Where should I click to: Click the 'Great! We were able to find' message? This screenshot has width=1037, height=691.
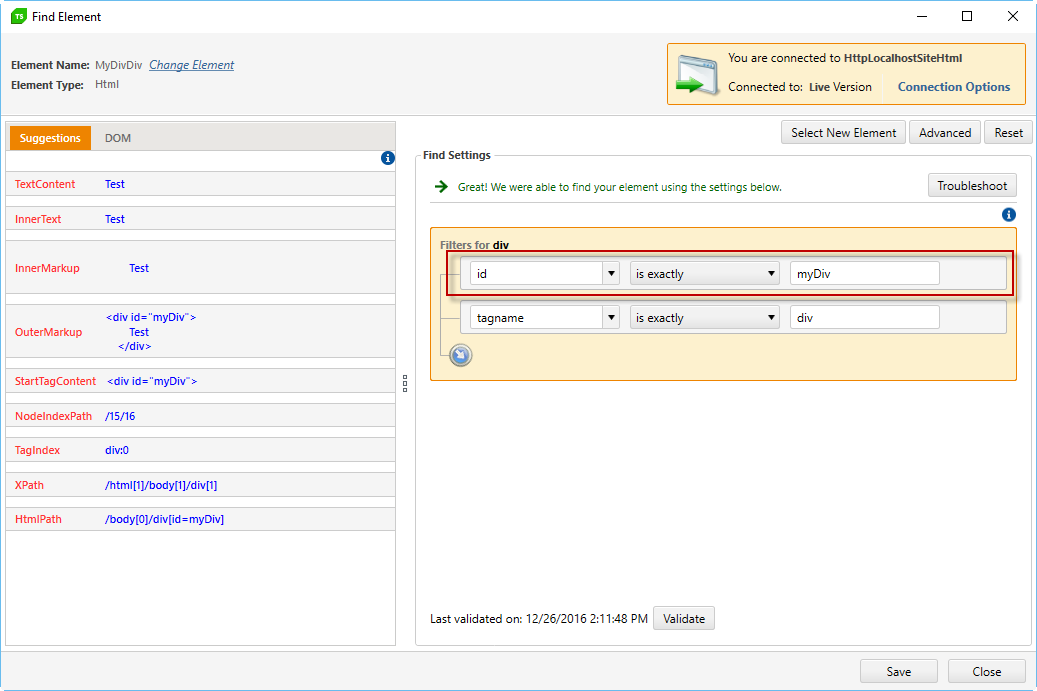[620, 187]
